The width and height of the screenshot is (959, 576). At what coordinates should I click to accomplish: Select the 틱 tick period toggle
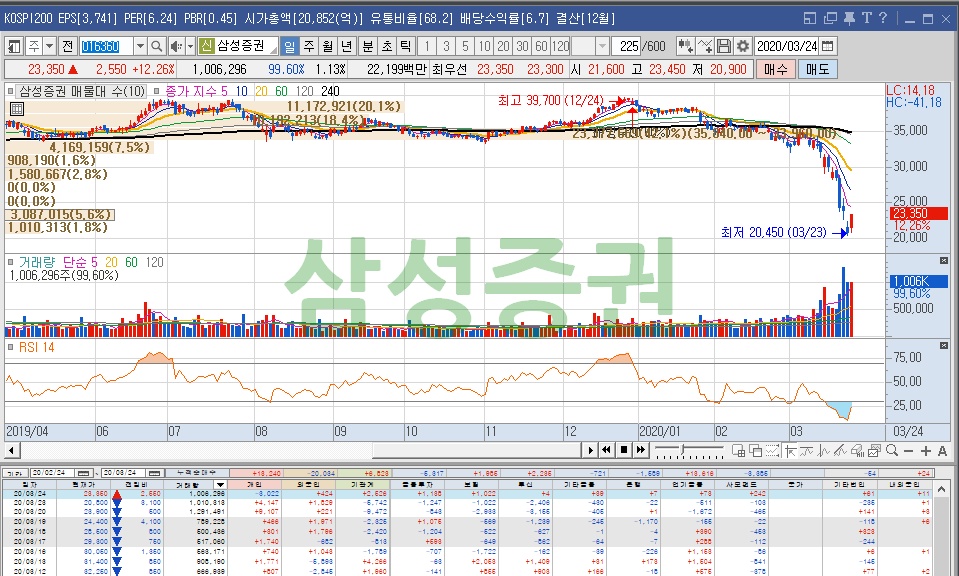click(405, 46)
